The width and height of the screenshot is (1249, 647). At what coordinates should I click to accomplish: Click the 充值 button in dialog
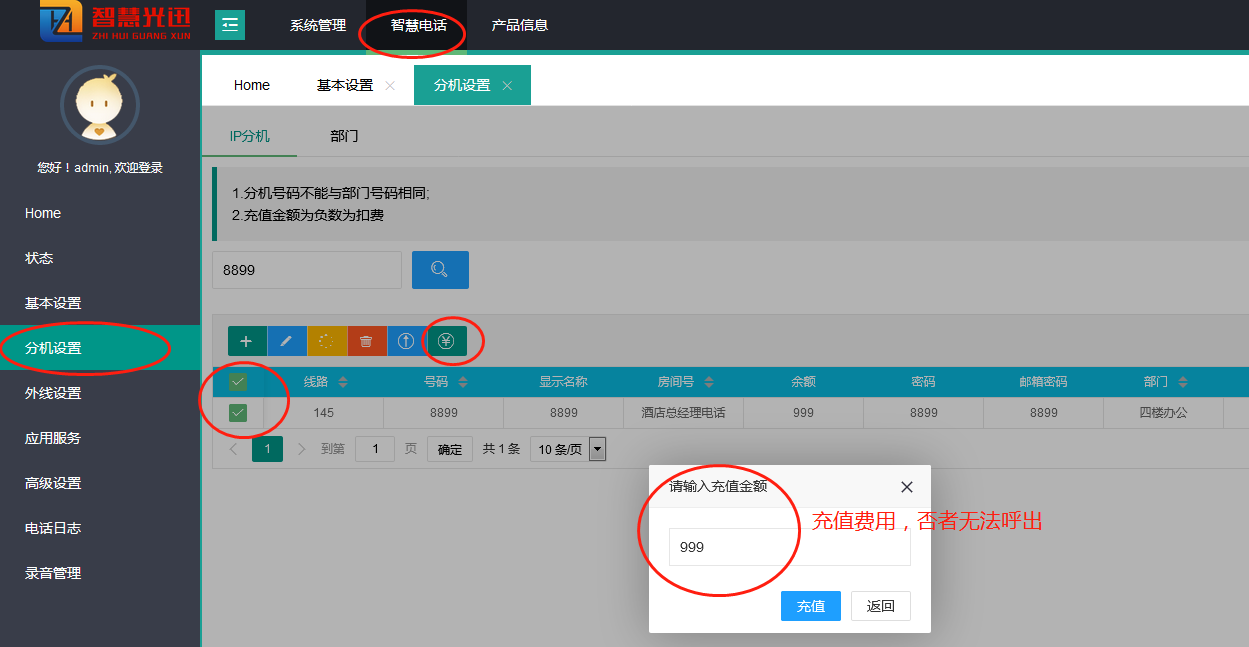click(x=810, y=606)
